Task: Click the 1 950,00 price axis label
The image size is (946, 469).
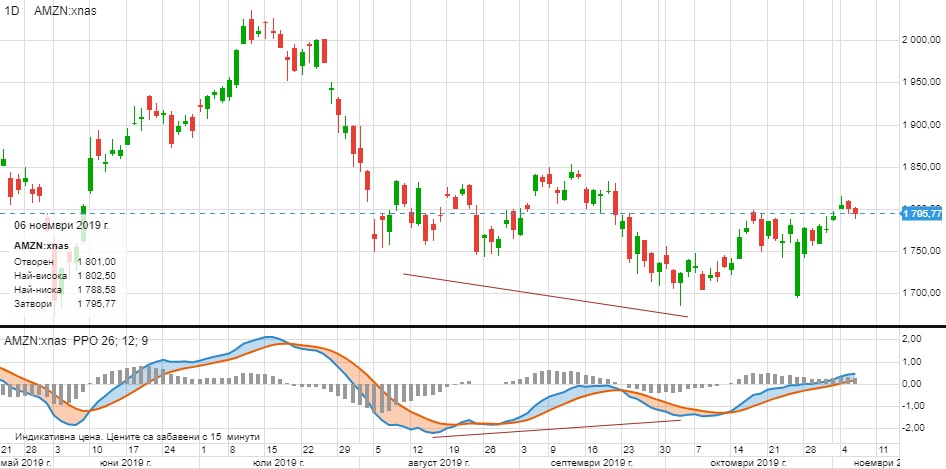Action: [921, 82]
